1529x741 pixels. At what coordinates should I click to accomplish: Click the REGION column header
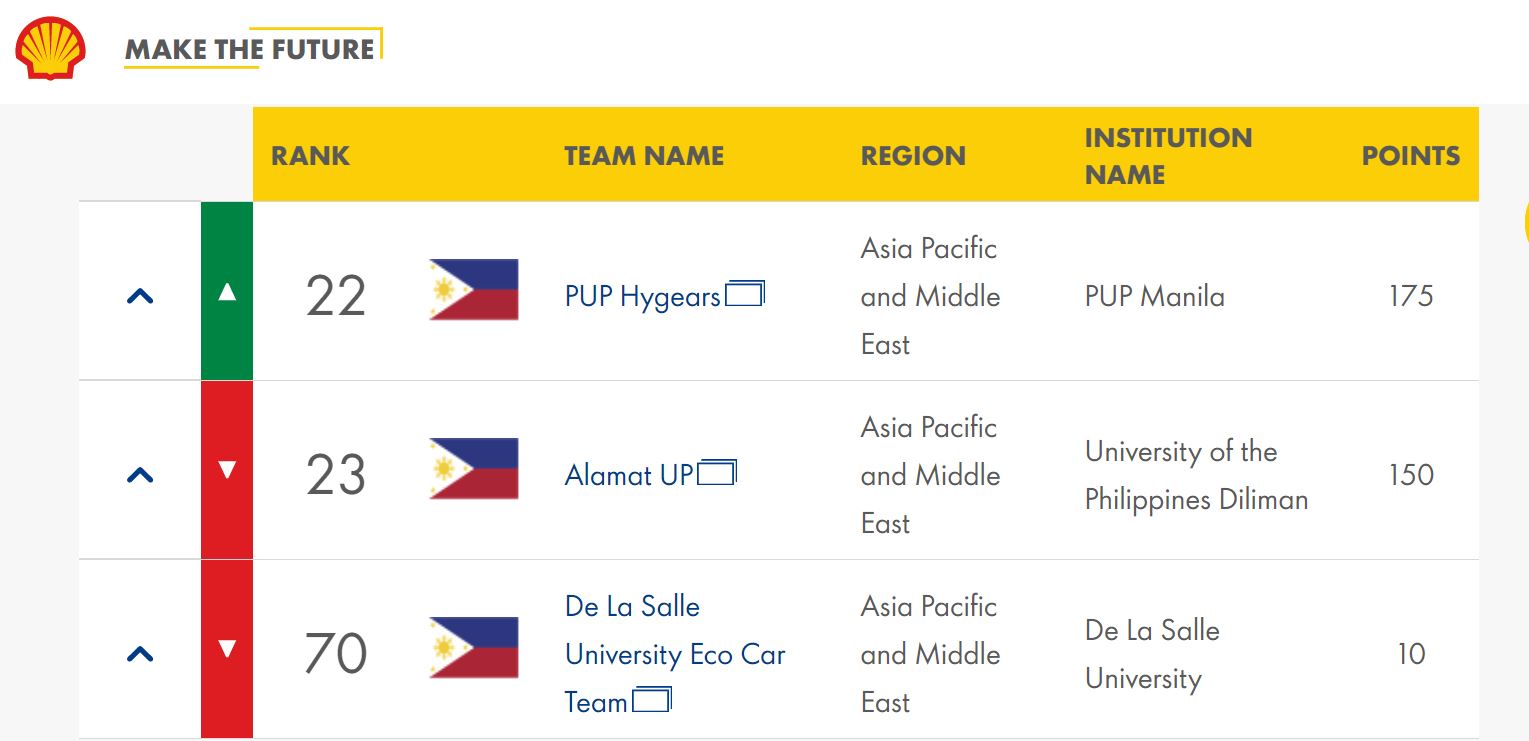pos(913,156)
